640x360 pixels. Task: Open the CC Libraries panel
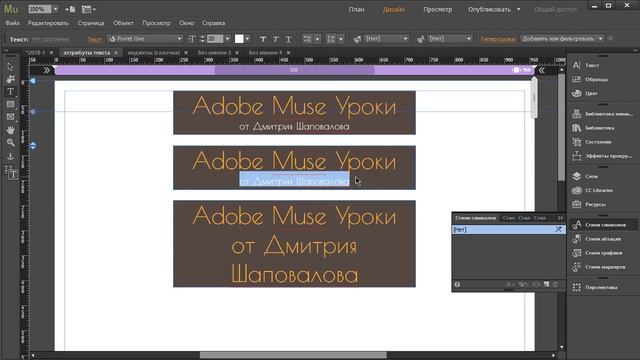coord(592,190)
